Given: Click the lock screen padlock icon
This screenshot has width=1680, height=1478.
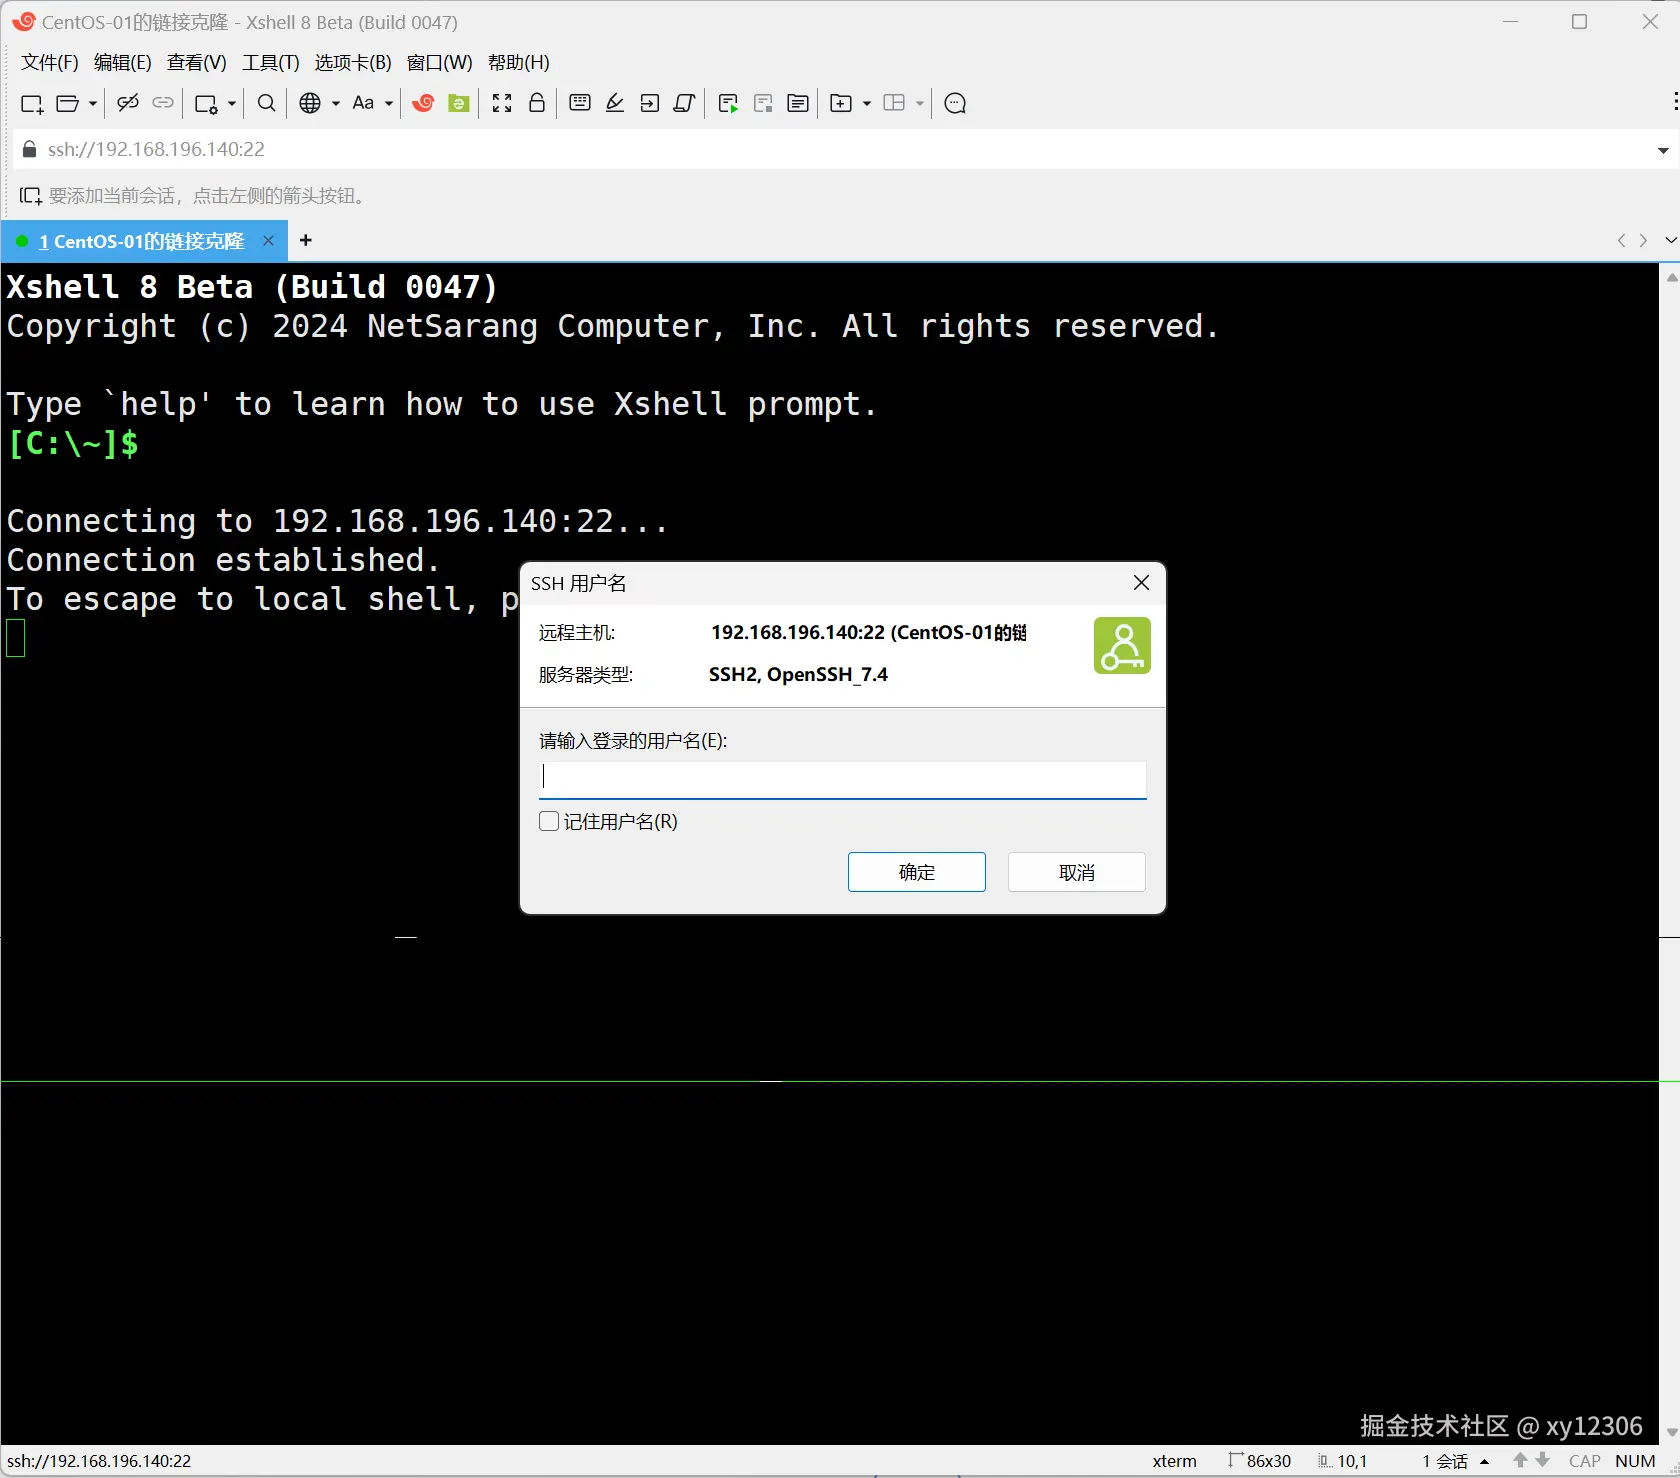Looking at the screenshot, I should click(x=537, y=103).
